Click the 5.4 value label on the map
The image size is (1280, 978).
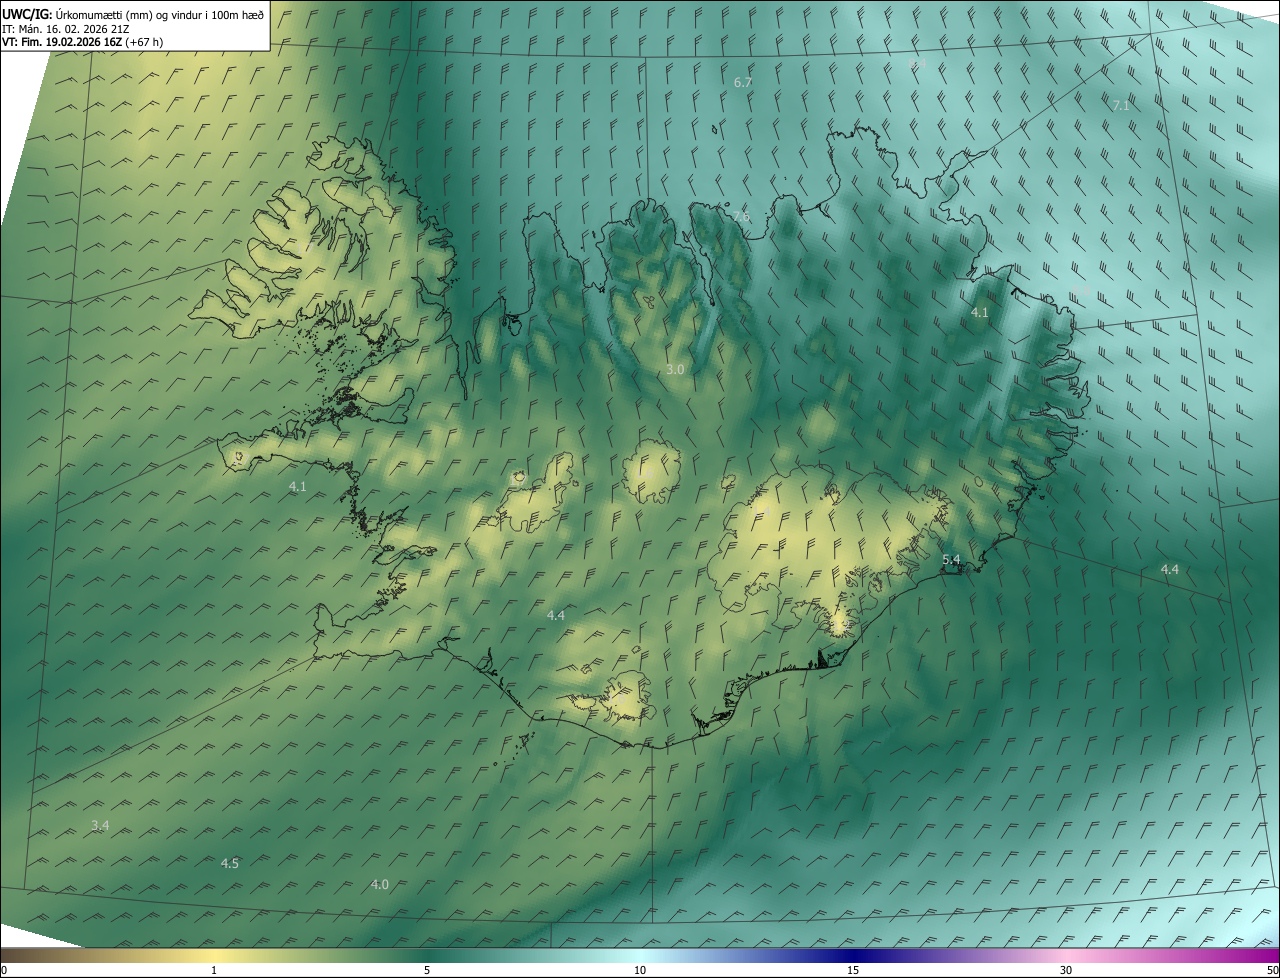pyautogui.click(x=951, y=559)
